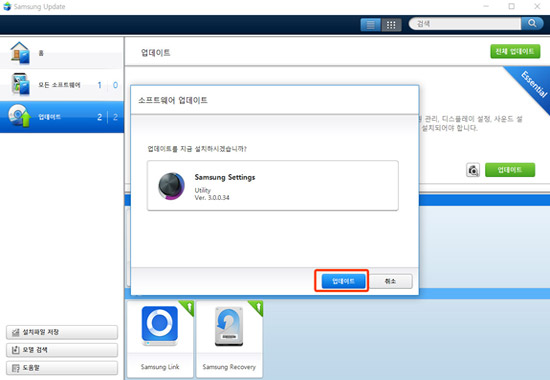Image resolution: width=550 pixels, height=380 pixels.
Task: Click the home house icon
Action: point(20,53)
